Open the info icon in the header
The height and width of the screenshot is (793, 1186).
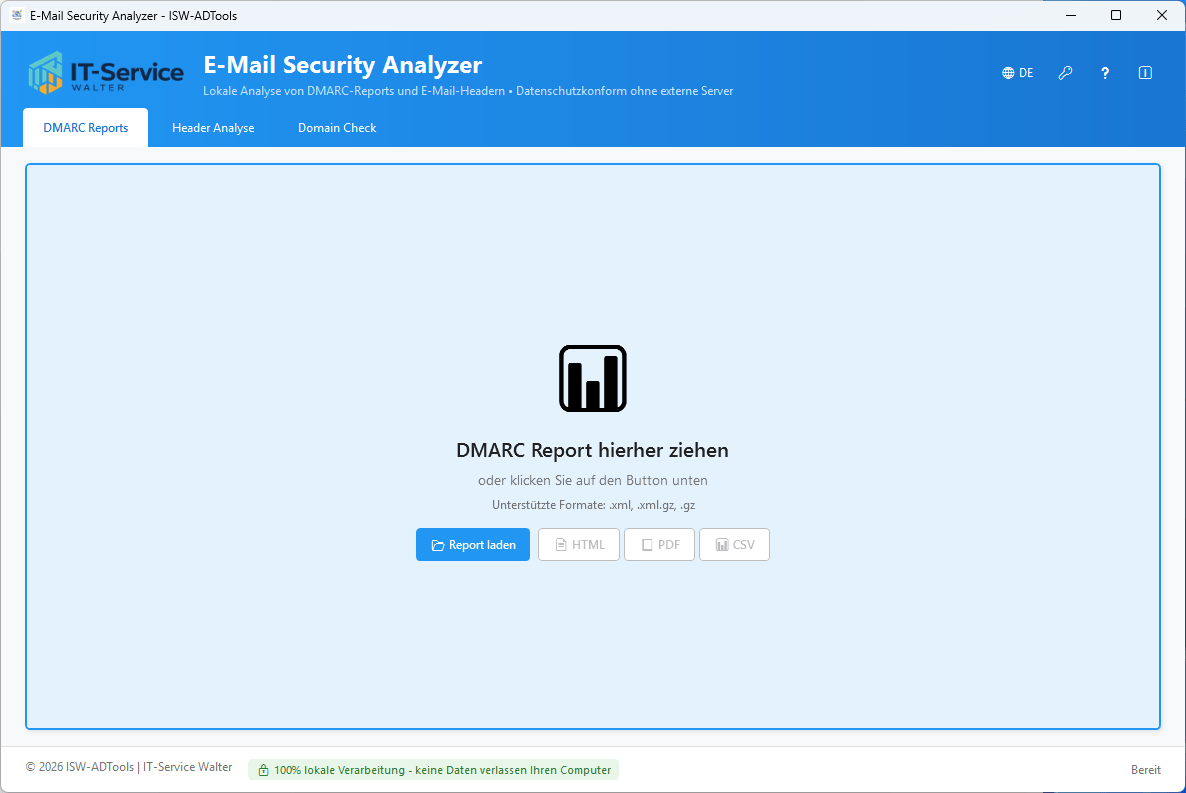[1145, 73]
